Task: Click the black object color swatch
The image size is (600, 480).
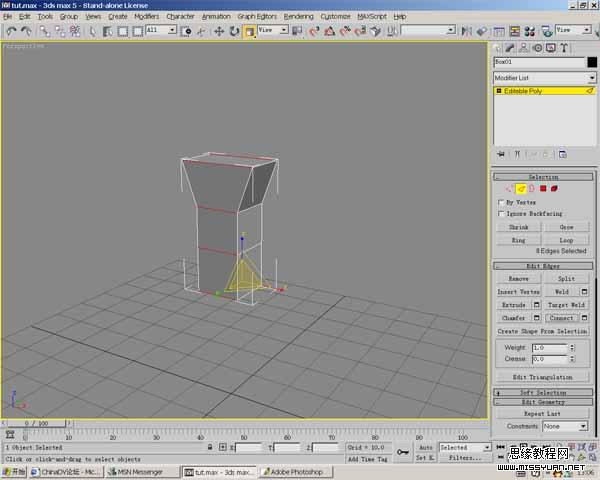Action: pos(592,62)
